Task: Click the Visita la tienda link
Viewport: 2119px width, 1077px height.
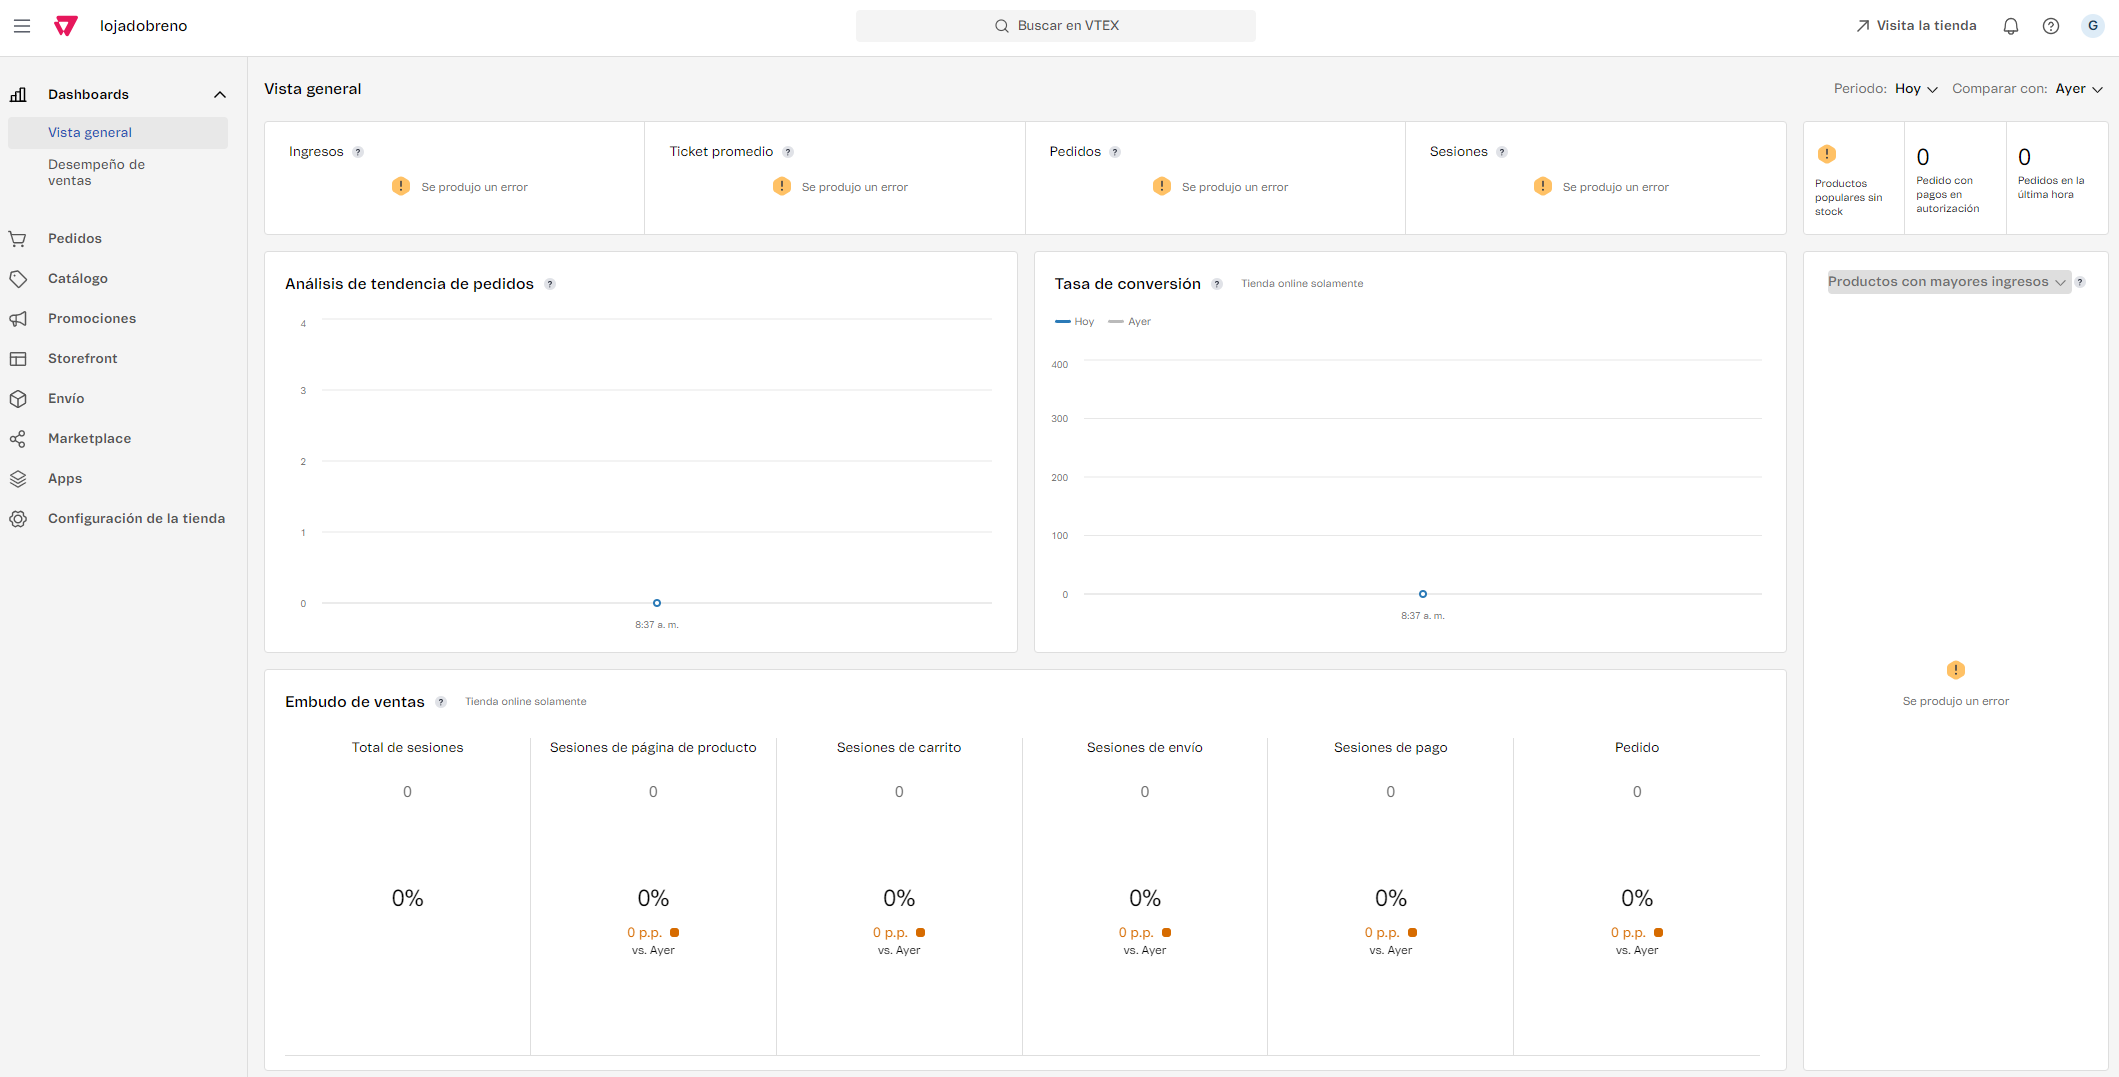Action: (1916, 26)
